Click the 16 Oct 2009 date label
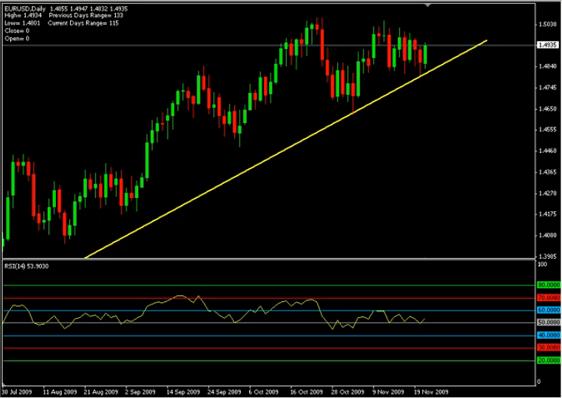This screenshot has height=398, width=562. tap(306, 392)
